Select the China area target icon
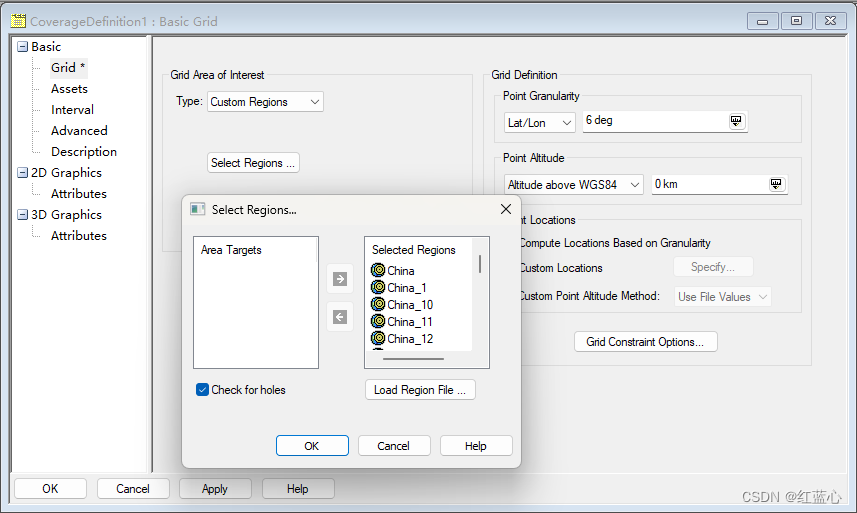857x513 pixels. click(x=378, y=270)
